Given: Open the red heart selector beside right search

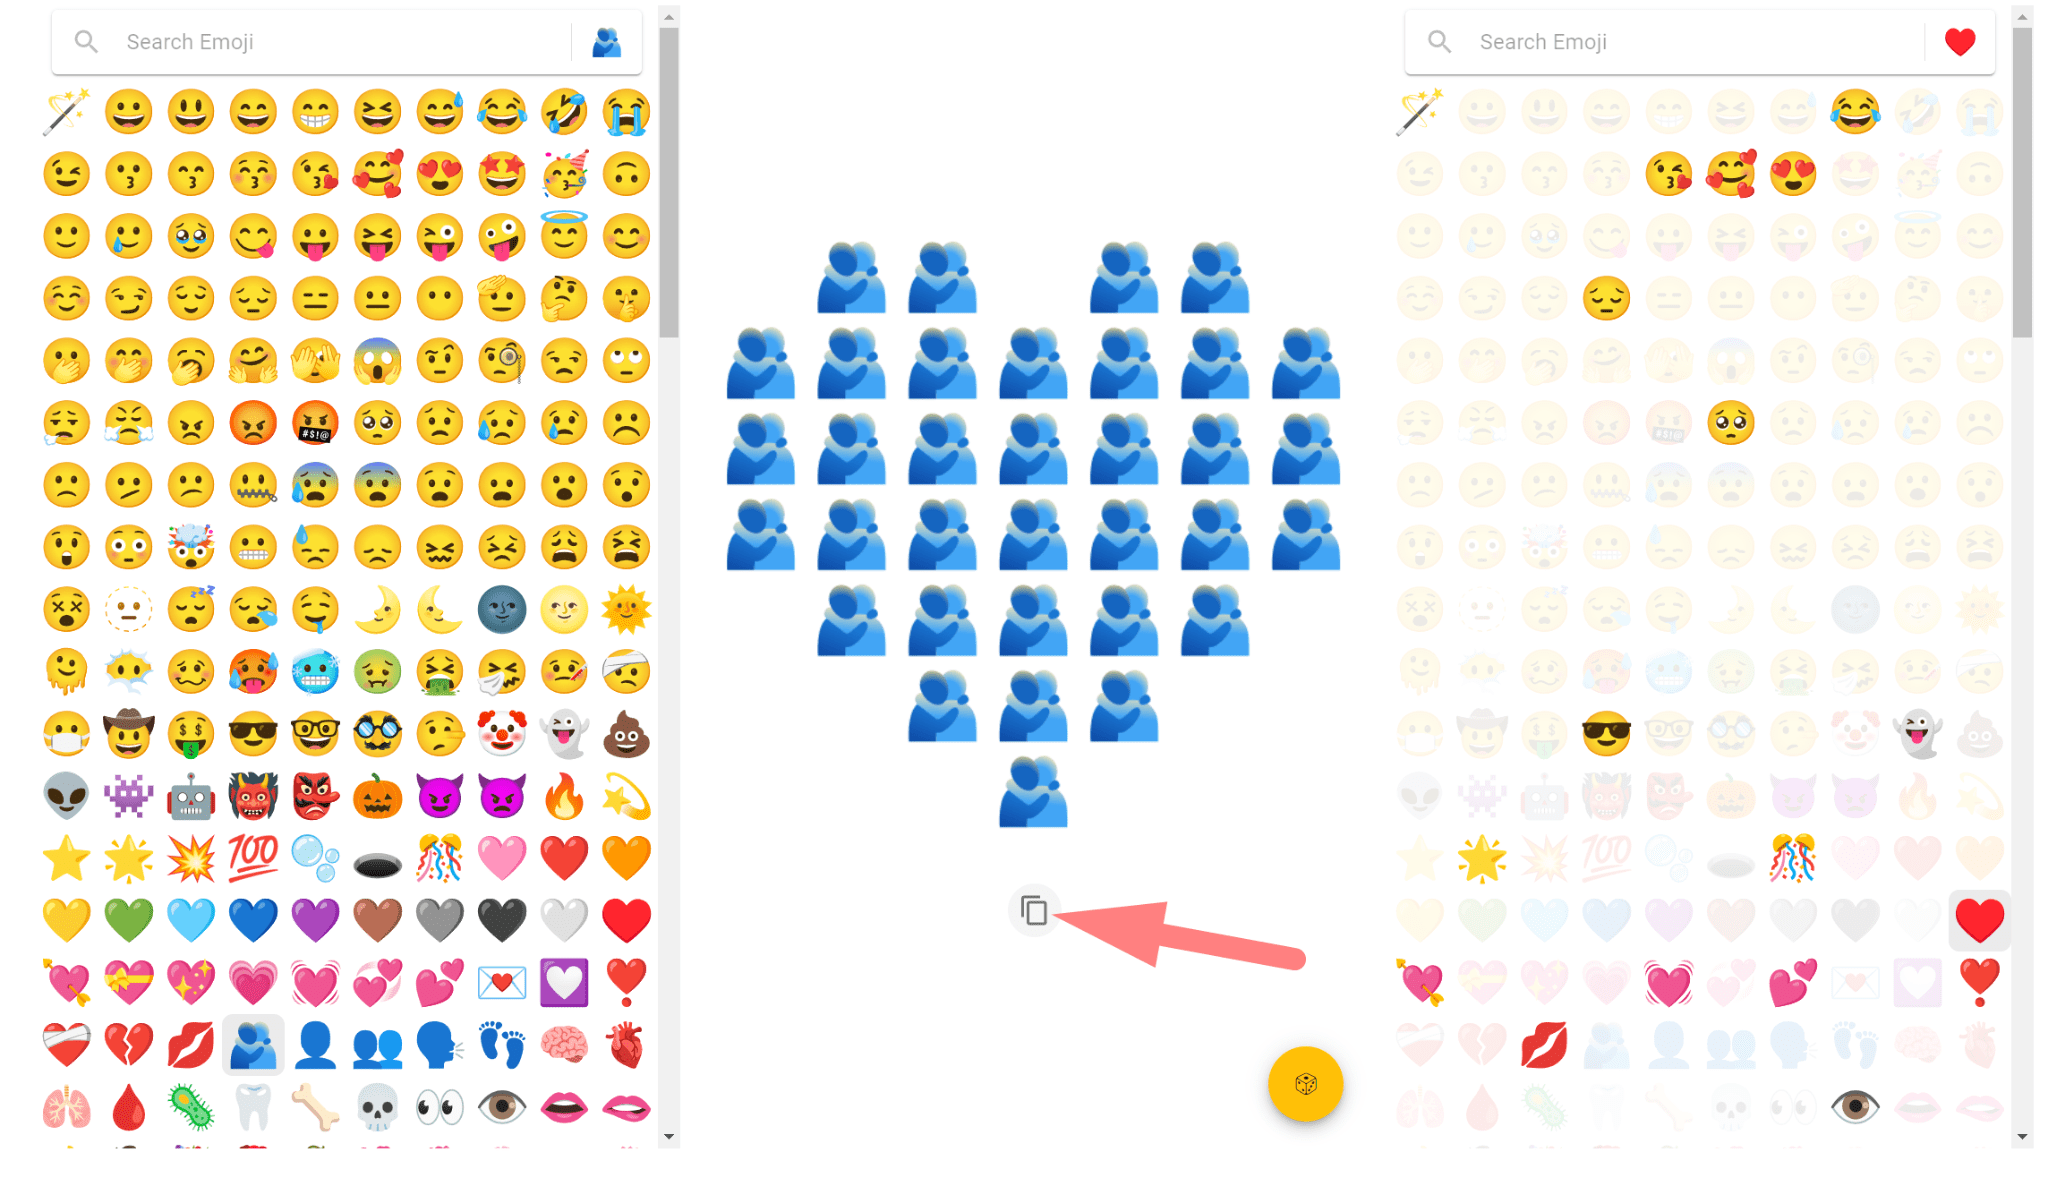Looking at the screenshot, I should pyautogui.click(x=1960, y=42).
